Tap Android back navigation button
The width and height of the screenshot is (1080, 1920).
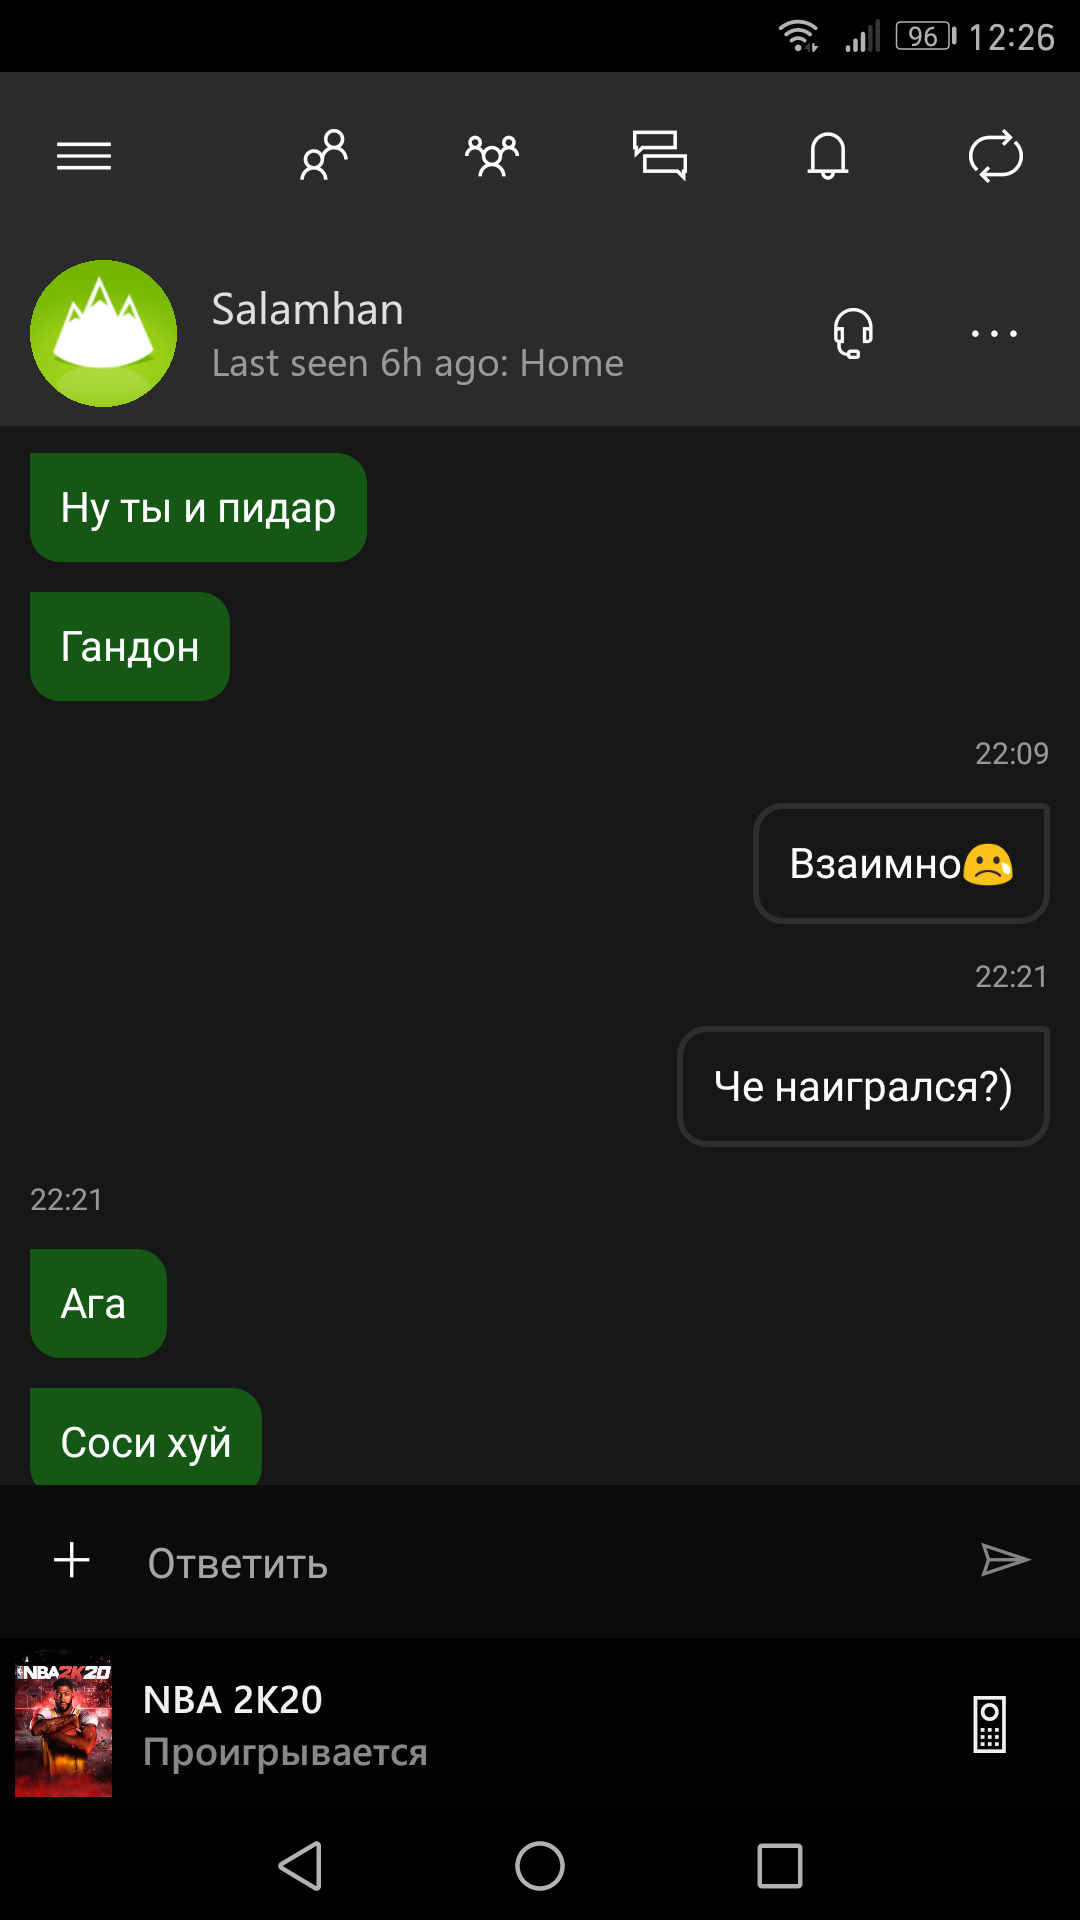coord(300,1866)
